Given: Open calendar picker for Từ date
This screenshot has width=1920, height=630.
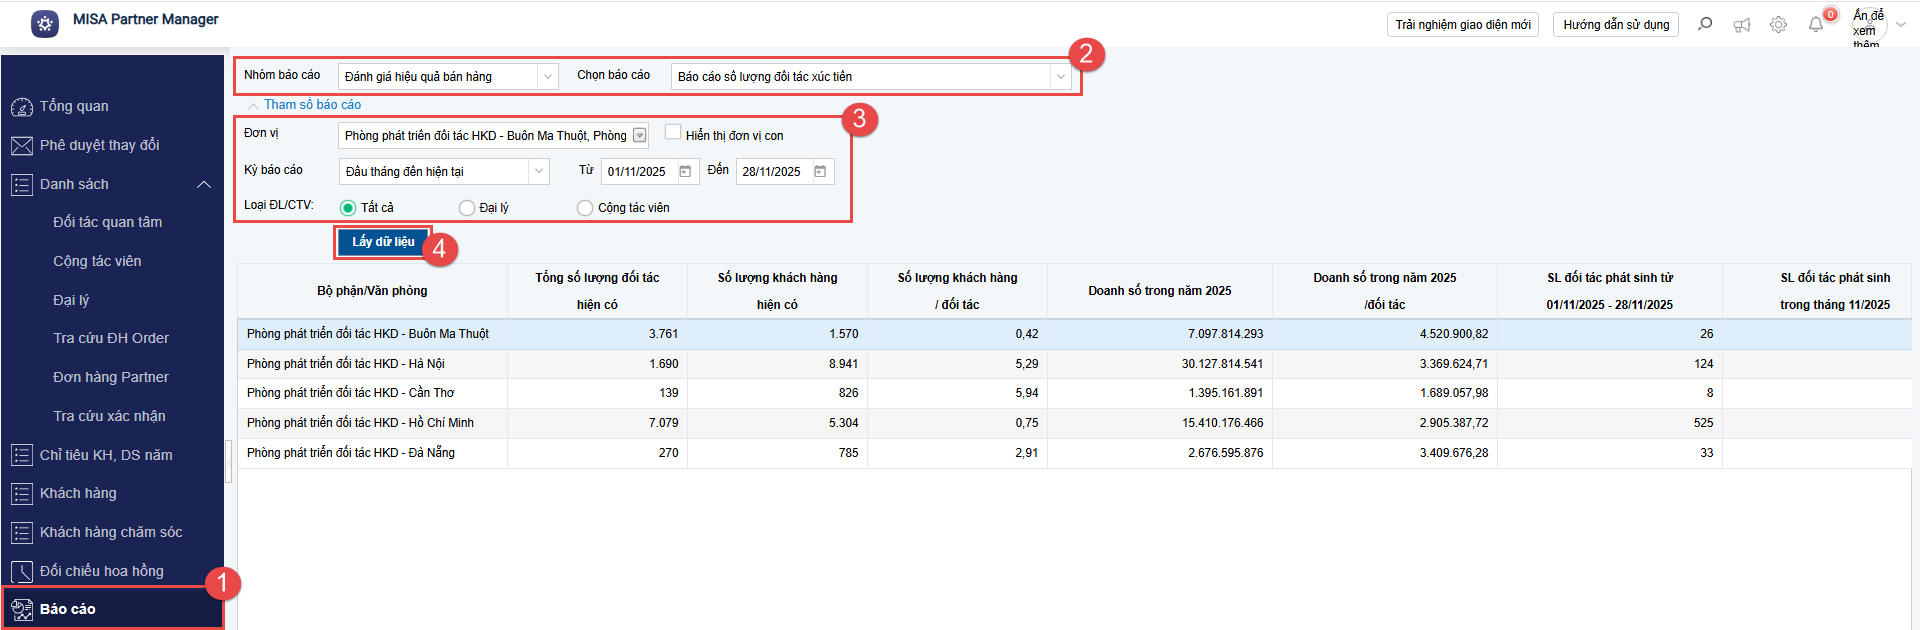Looking at the screenshot, I should pyautogui.click(x=685, y=172).
